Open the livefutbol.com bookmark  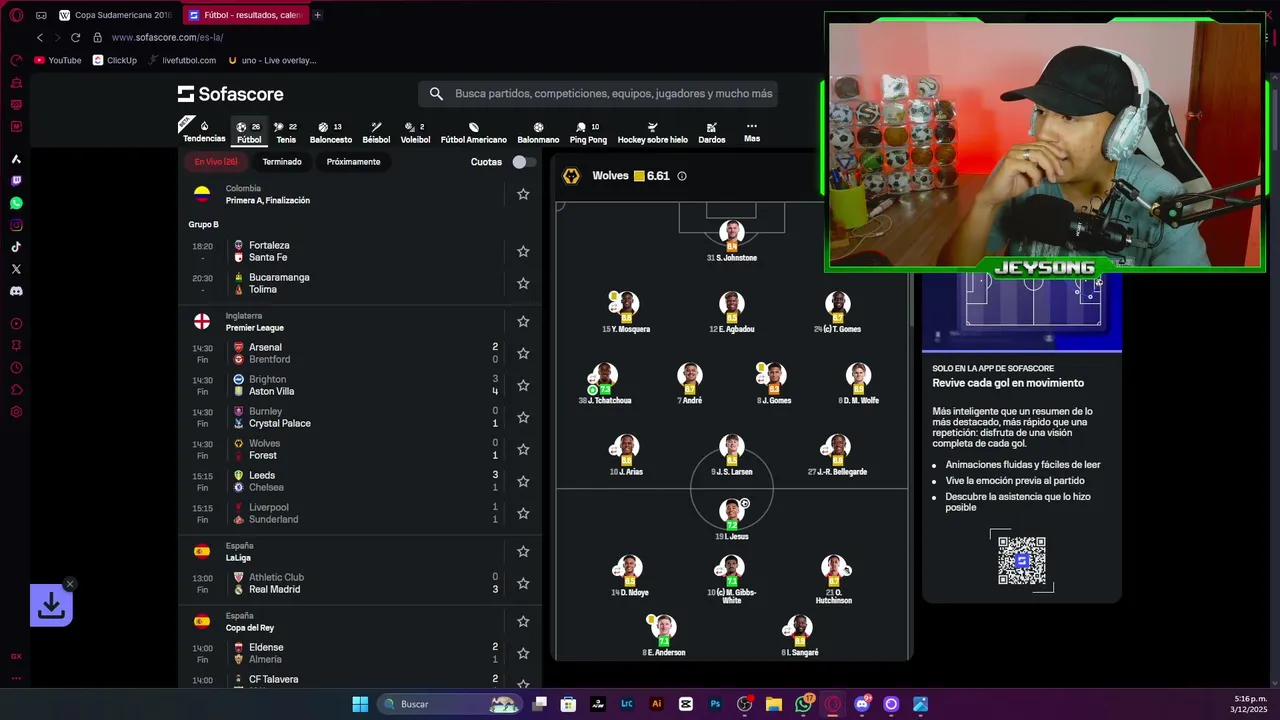[x=182, y=60]
